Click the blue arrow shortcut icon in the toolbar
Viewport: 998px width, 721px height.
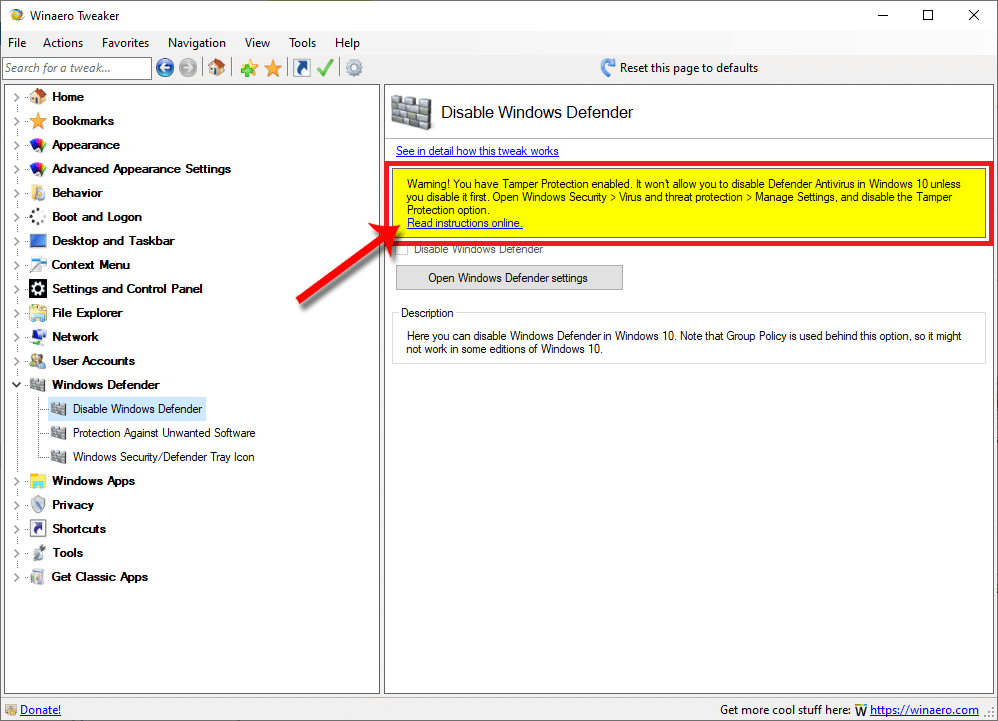[x=302, y=67]
